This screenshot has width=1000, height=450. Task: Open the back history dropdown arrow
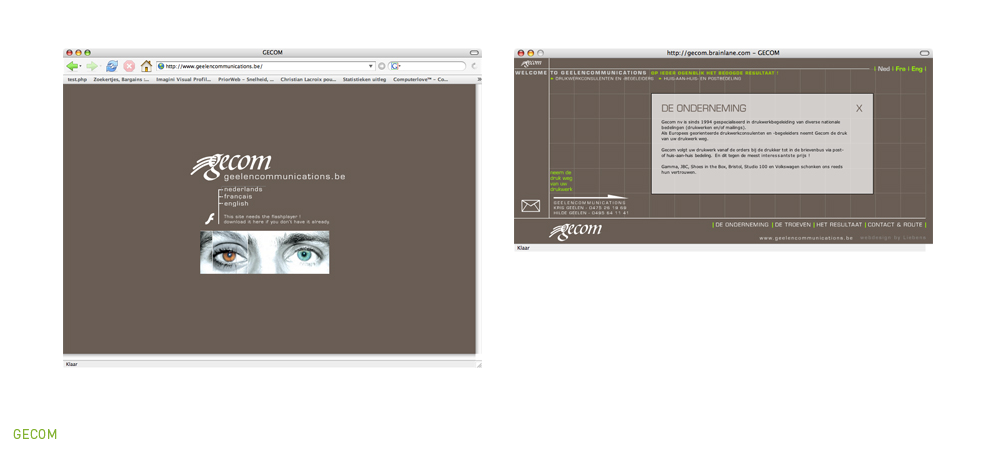click(x=80, y=67)
